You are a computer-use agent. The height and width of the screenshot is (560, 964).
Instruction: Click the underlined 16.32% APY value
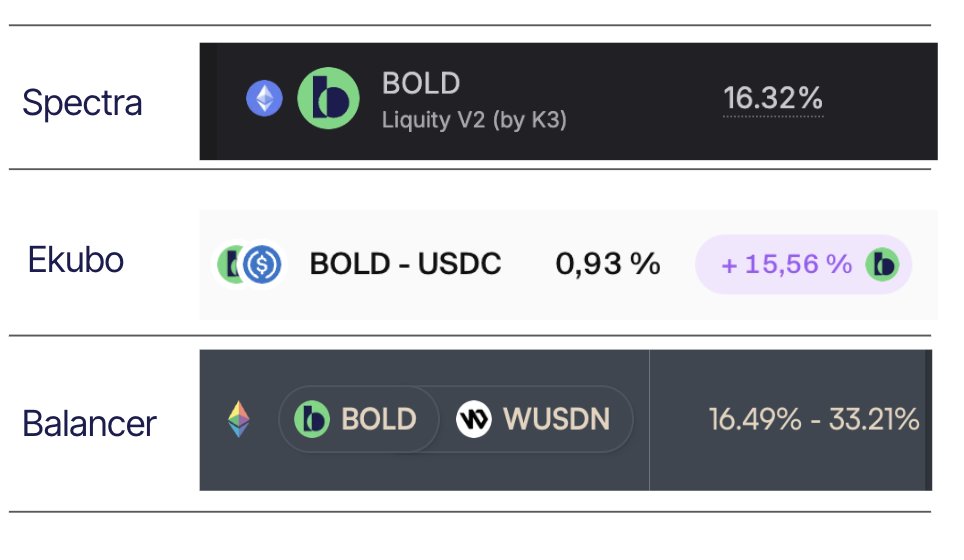coord(773,98)
